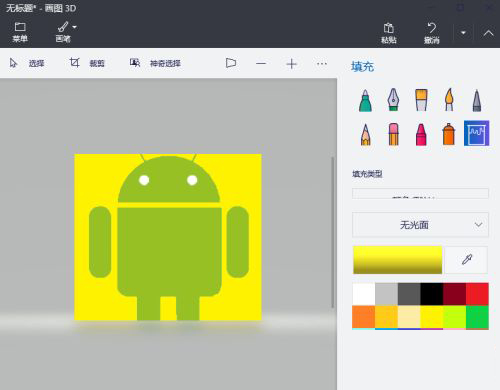Select the pencil tool

366,135
